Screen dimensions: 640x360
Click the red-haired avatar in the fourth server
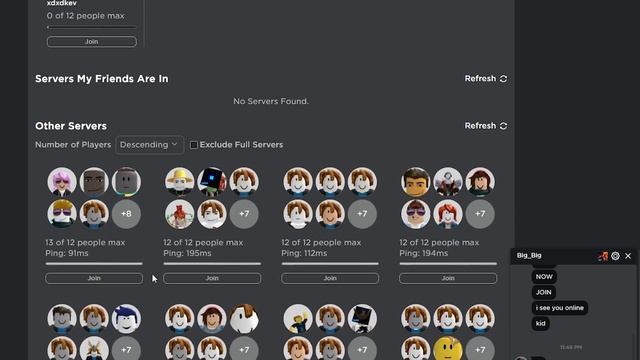pos(448,213)
